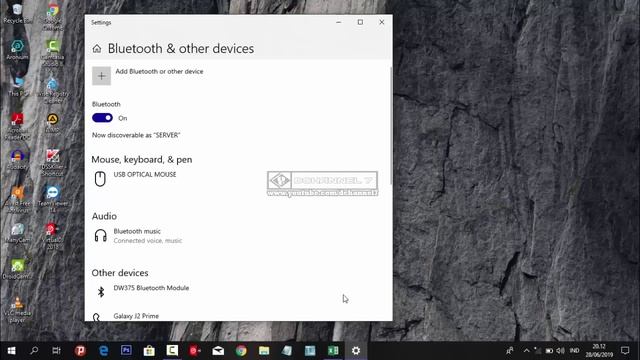Click the taskbar clock and date
Image resolution: width=640 pixels, height=360 pixels.
click(x=599, y=351)
